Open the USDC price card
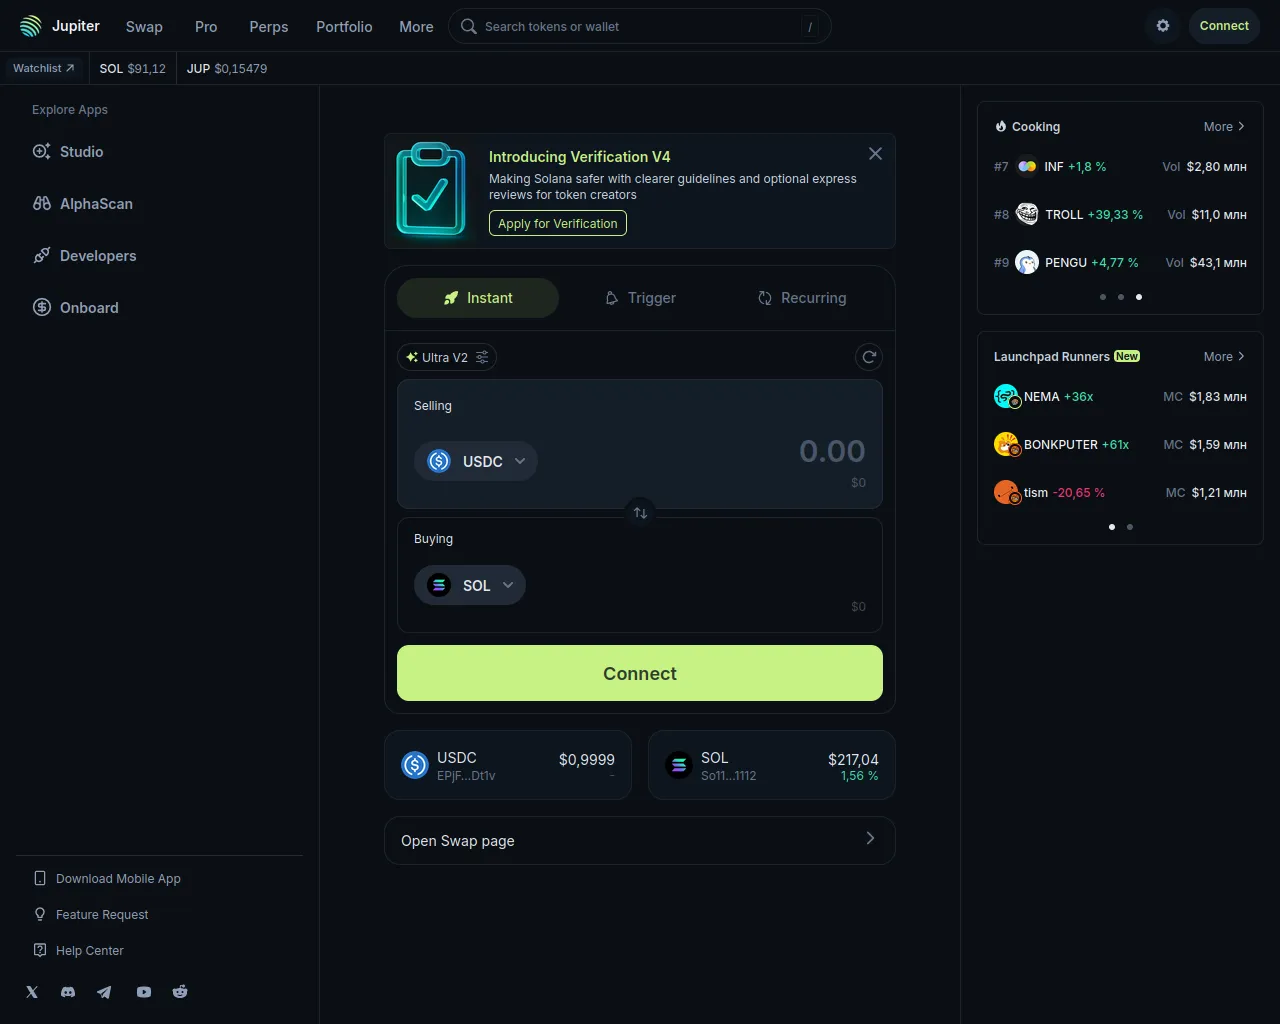Screen dimensions: 1280x1024 [x=508, y=765]
